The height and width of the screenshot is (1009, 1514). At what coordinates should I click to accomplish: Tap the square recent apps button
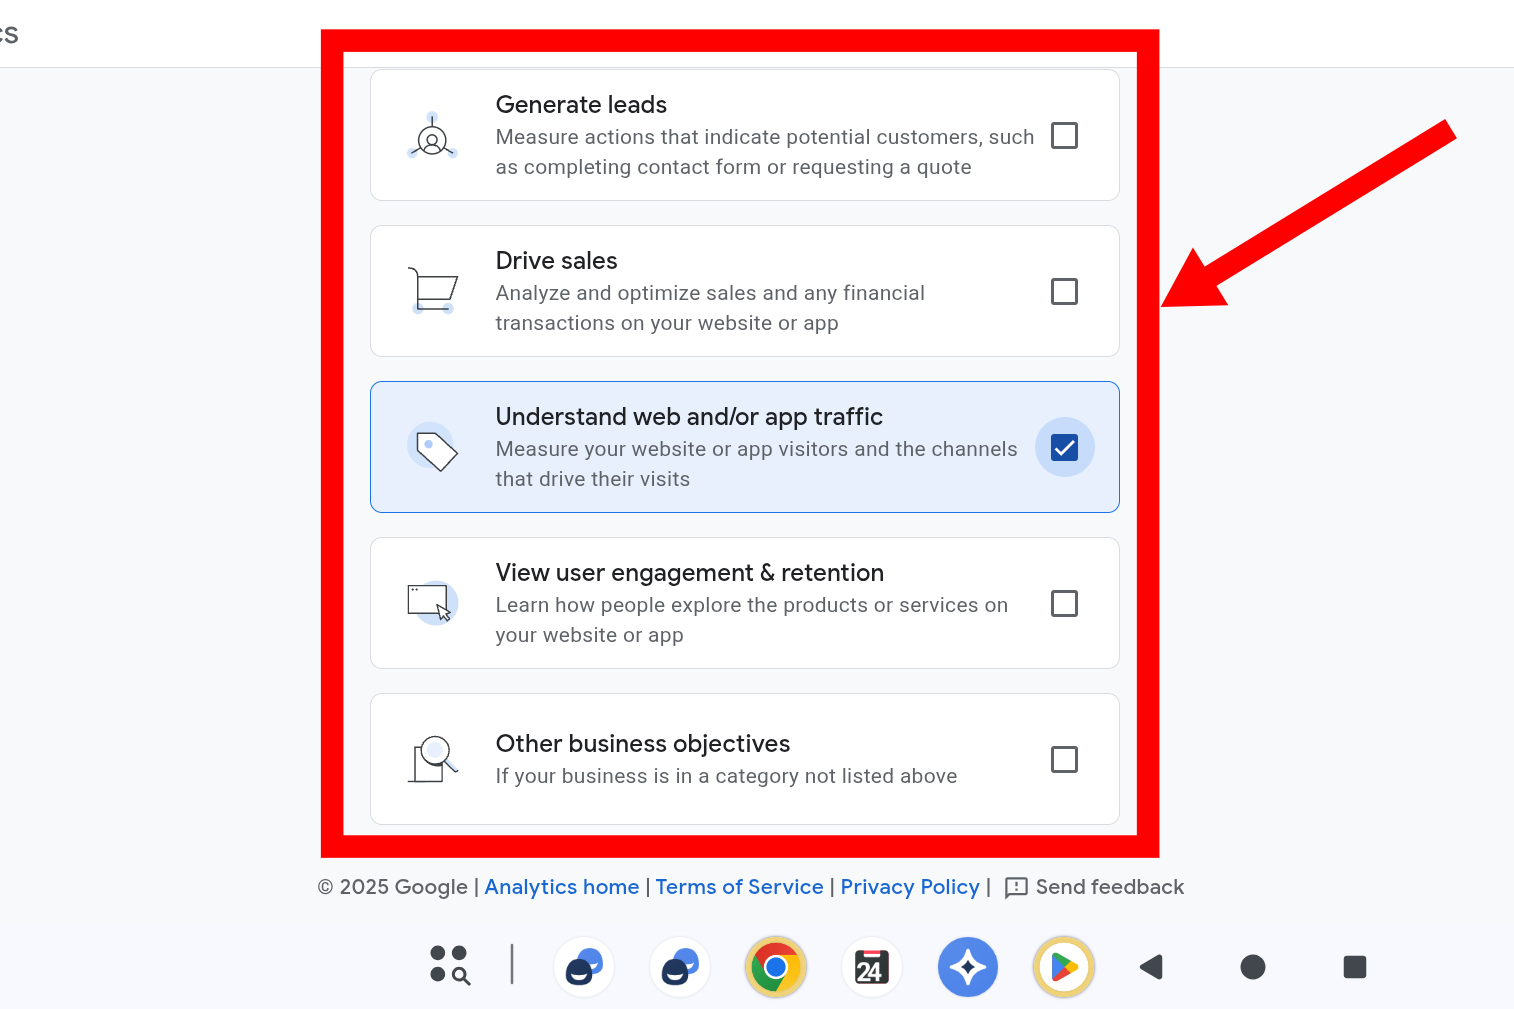click(x=1354, y=967)
